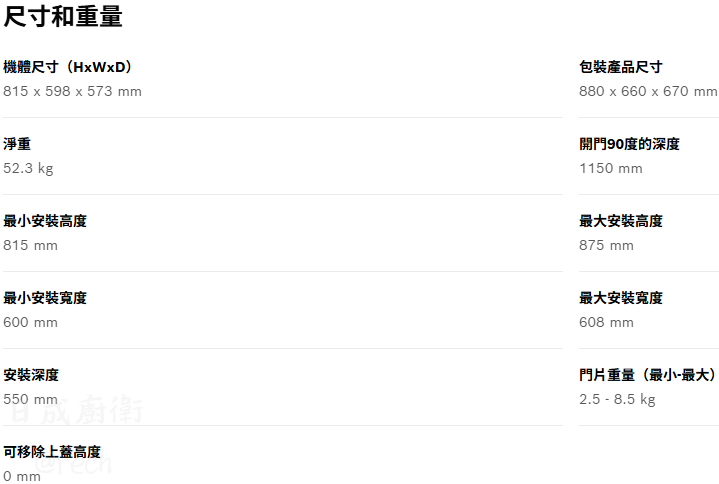719x484 pixels.
Task: Select the 最小安裝高度 label
Action: tap(45, 221)
